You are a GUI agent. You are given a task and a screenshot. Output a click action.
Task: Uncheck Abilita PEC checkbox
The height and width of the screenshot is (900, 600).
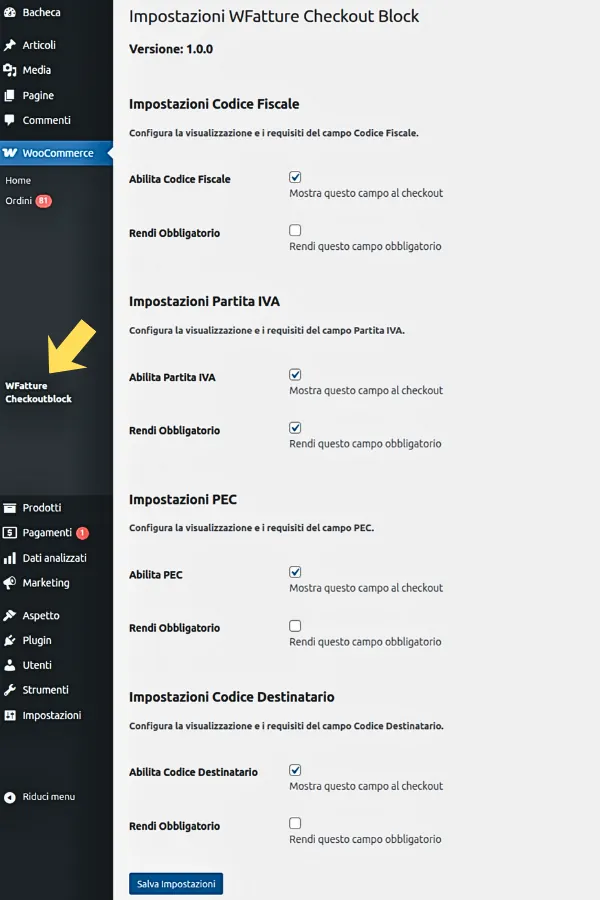295,572
